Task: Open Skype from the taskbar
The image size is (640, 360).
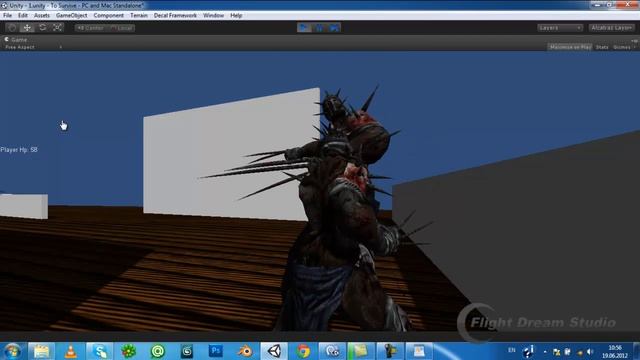Action: point(100,351)
